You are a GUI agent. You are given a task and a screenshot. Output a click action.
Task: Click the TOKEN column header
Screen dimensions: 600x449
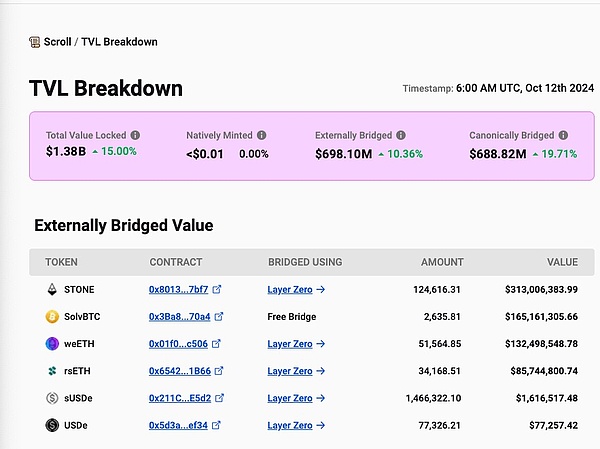[x=61, y=262]
